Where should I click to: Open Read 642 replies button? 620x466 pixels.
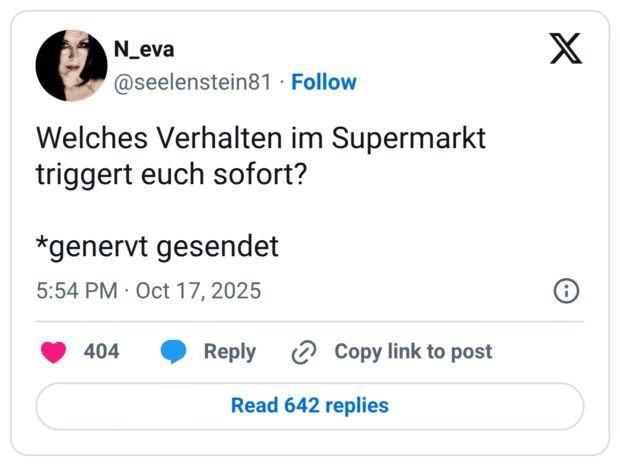309,406
